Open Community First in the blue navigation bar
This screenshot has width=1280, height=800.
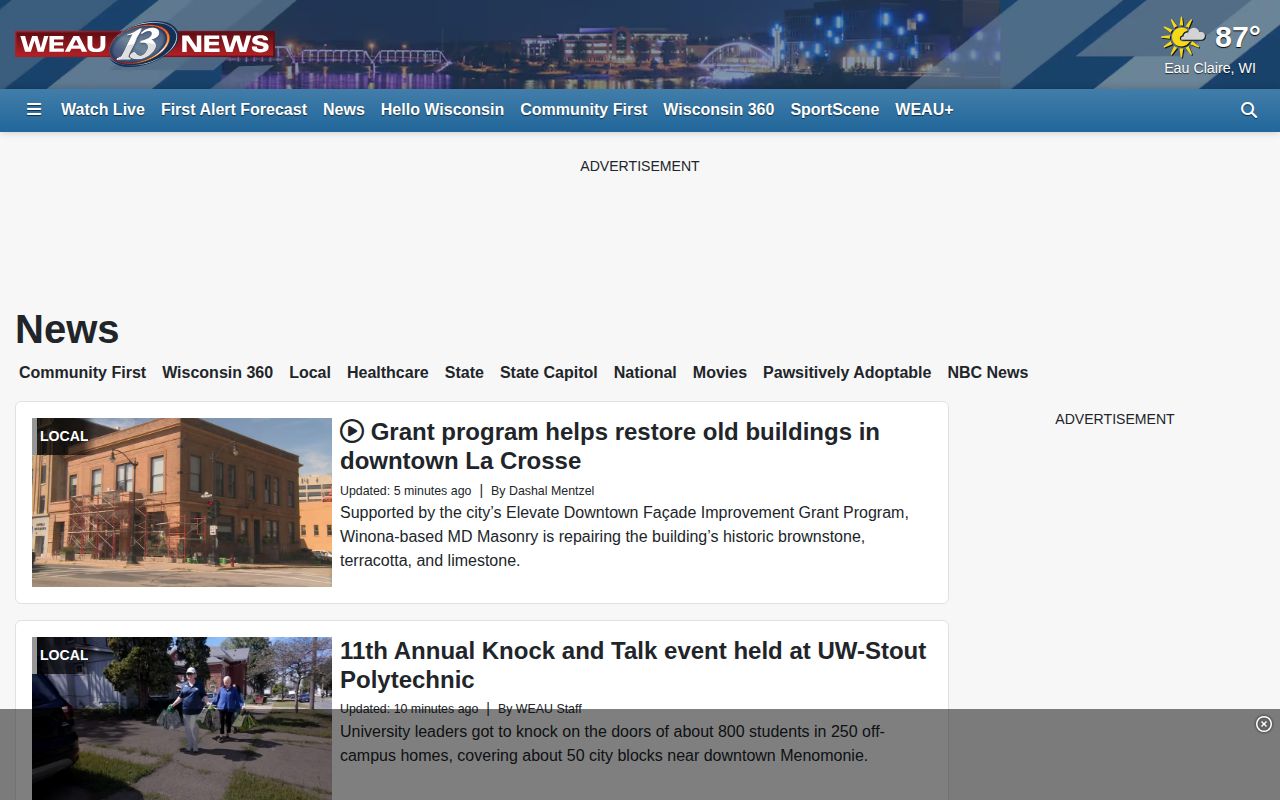[584, 110]
